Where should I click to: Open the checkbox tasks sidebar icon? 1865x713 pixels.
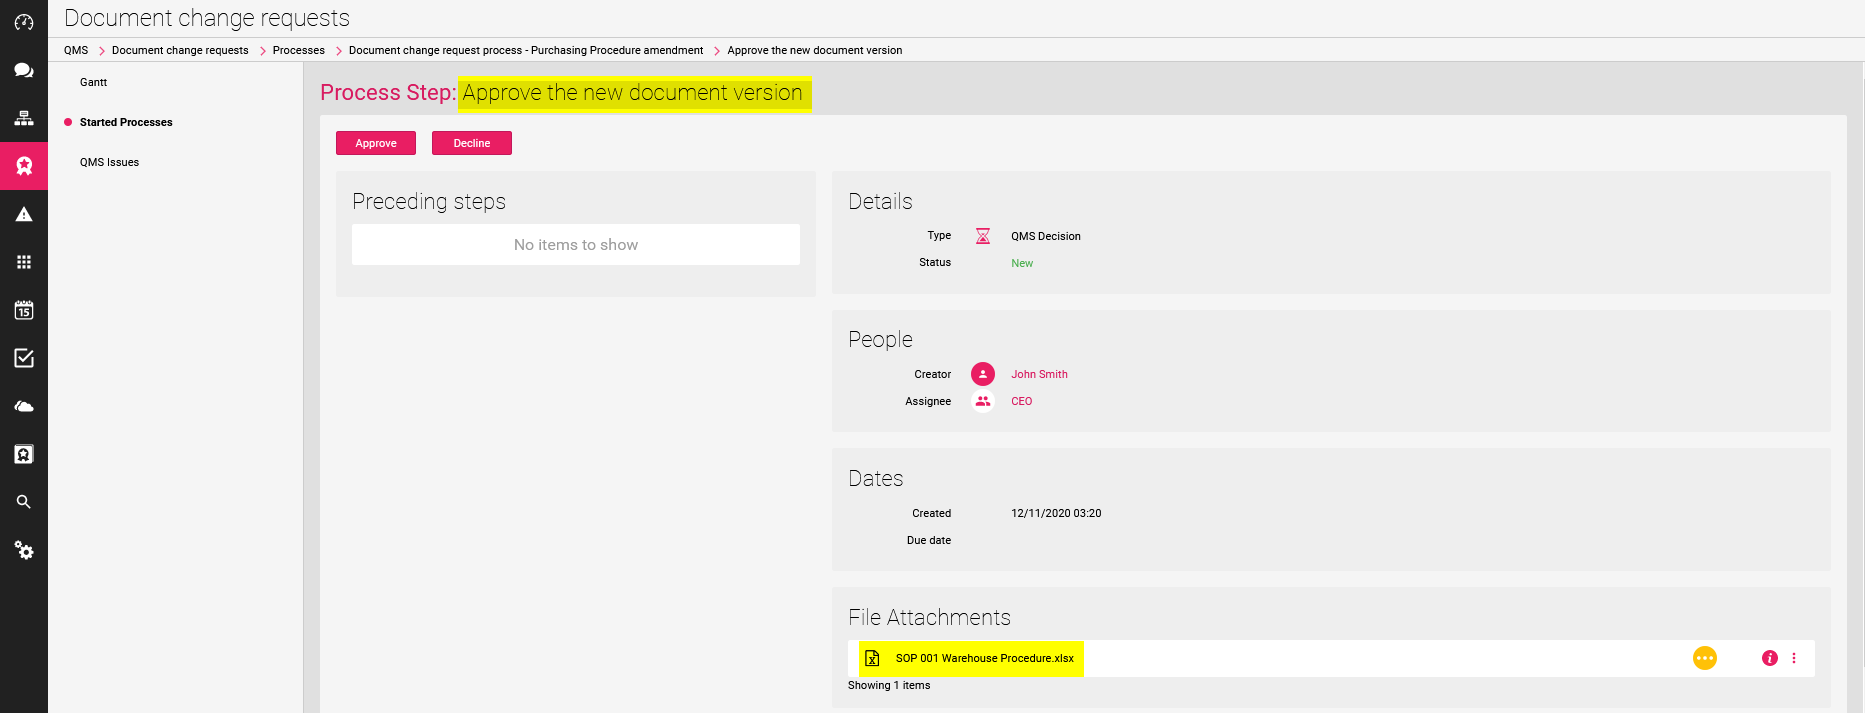click(24, 358)
